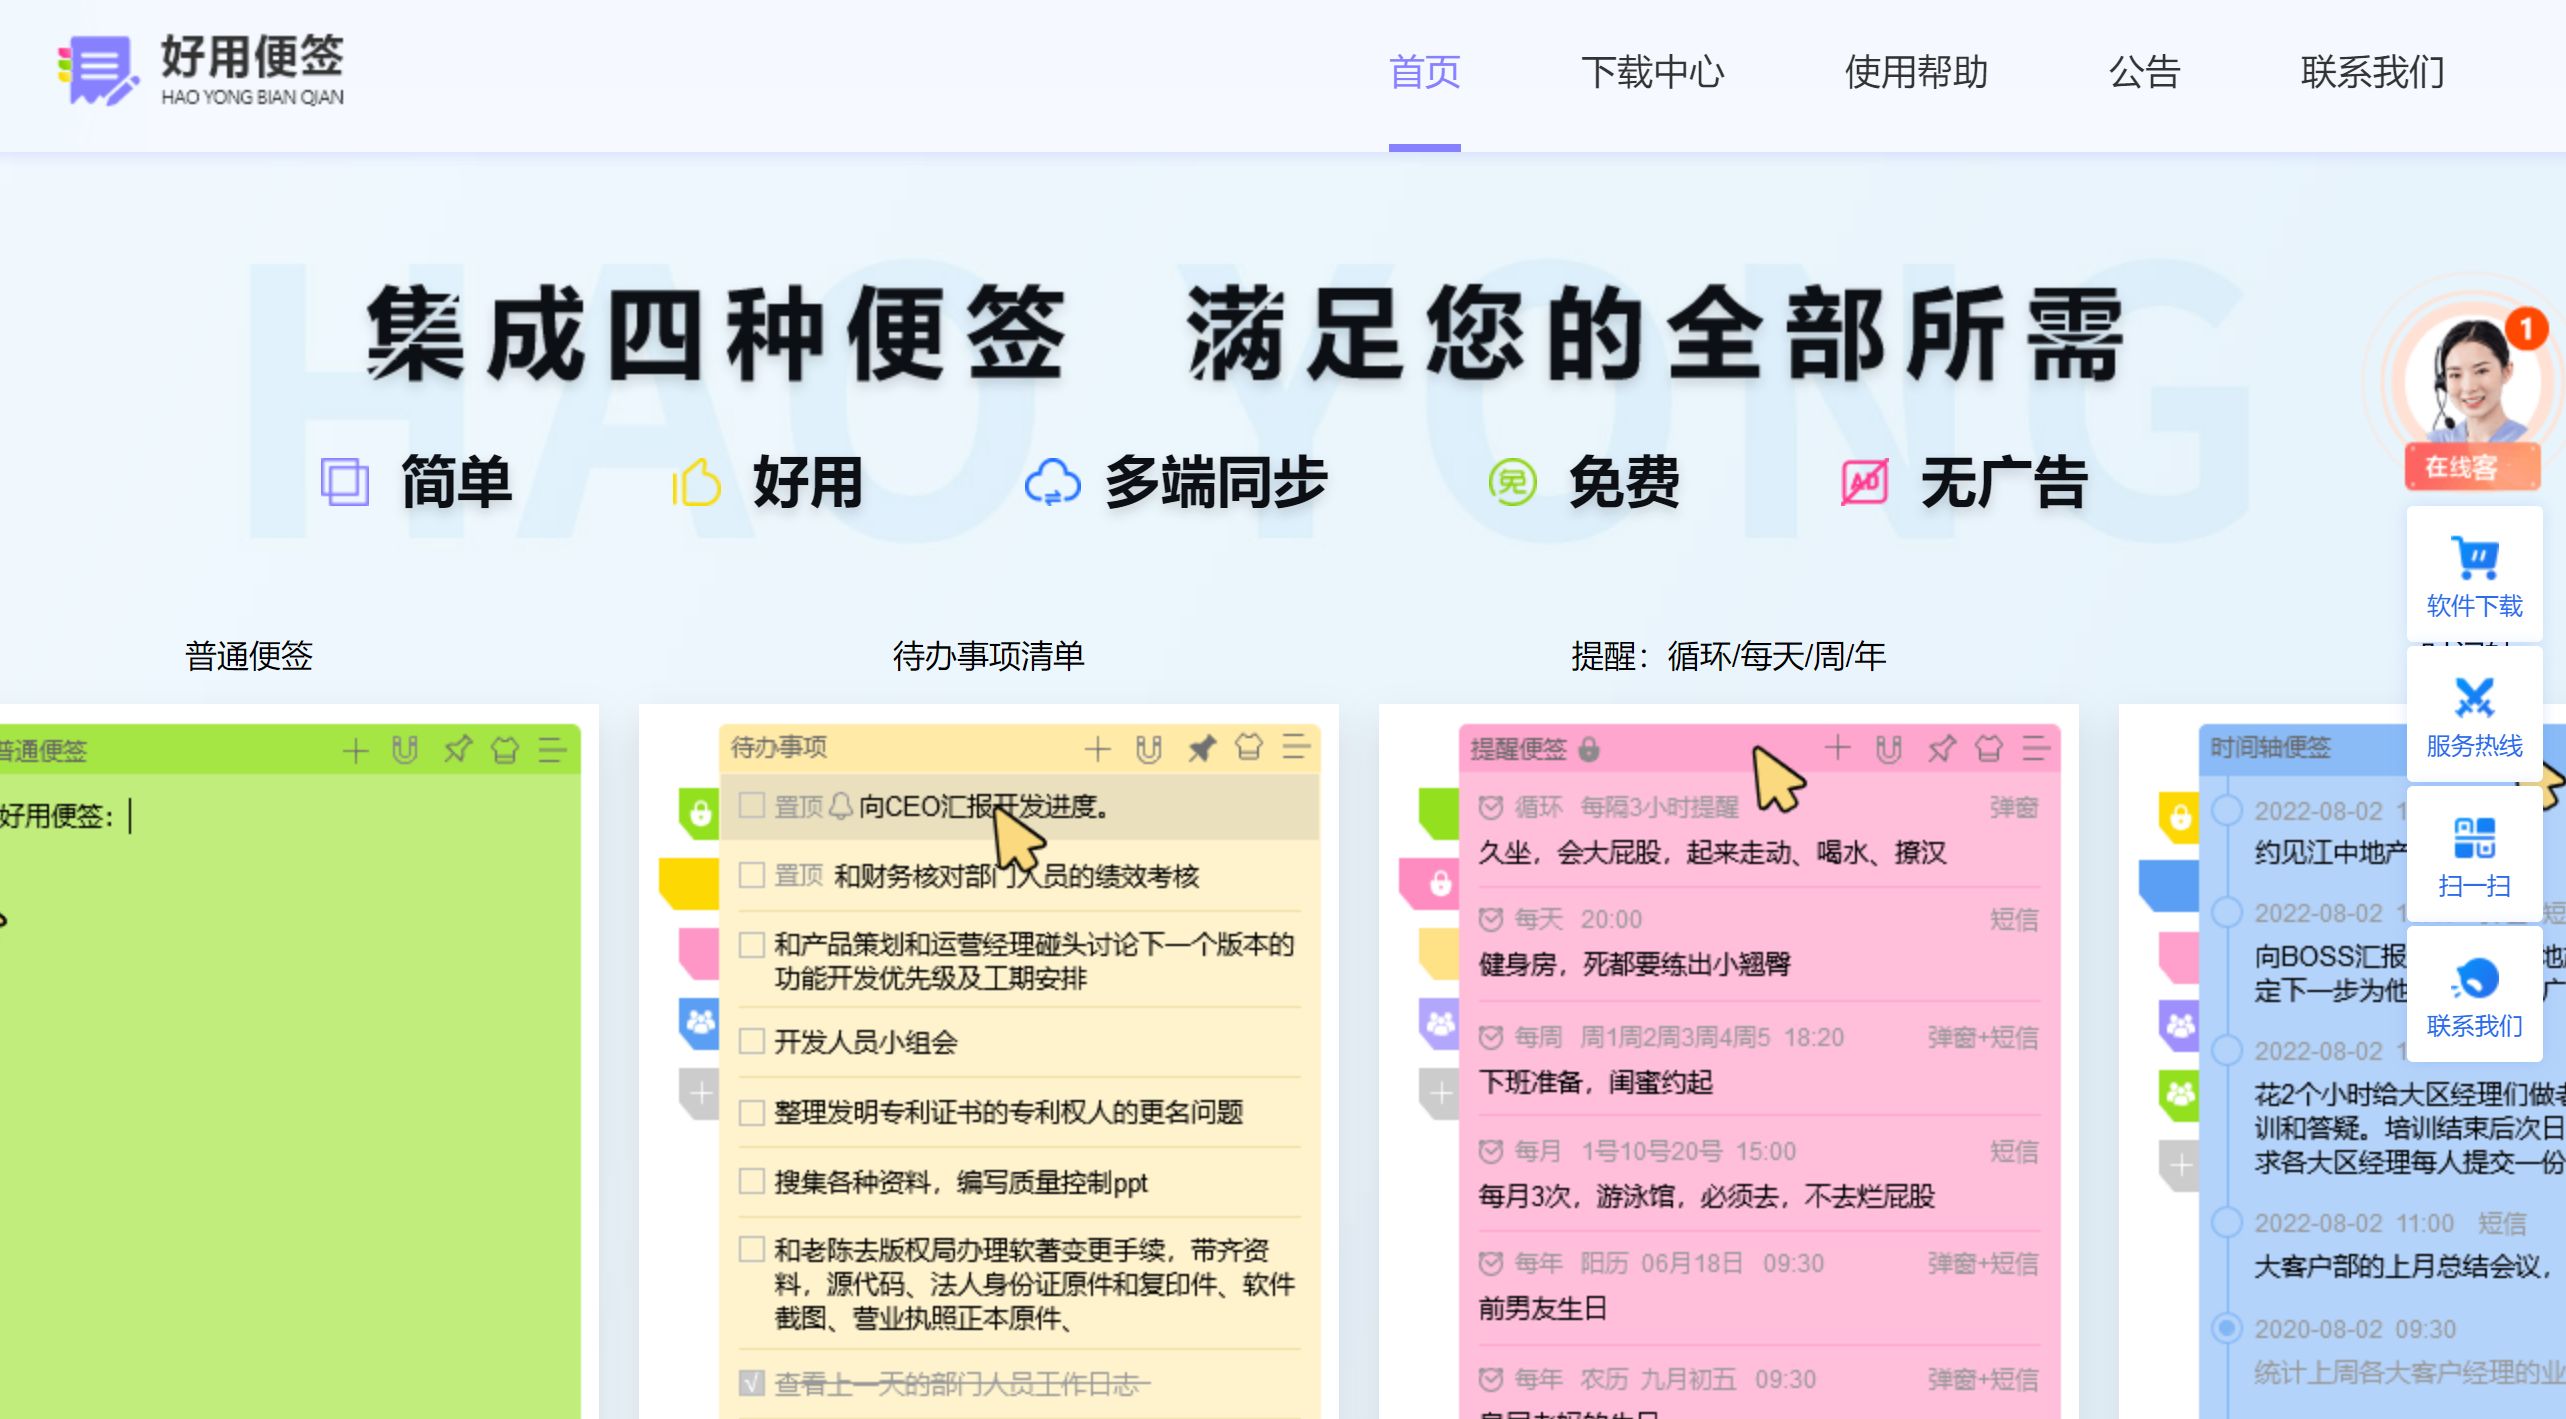Check the 开发人员小组会 todo checkbox
The image size is (2566, 1419).
(751, 1041)
